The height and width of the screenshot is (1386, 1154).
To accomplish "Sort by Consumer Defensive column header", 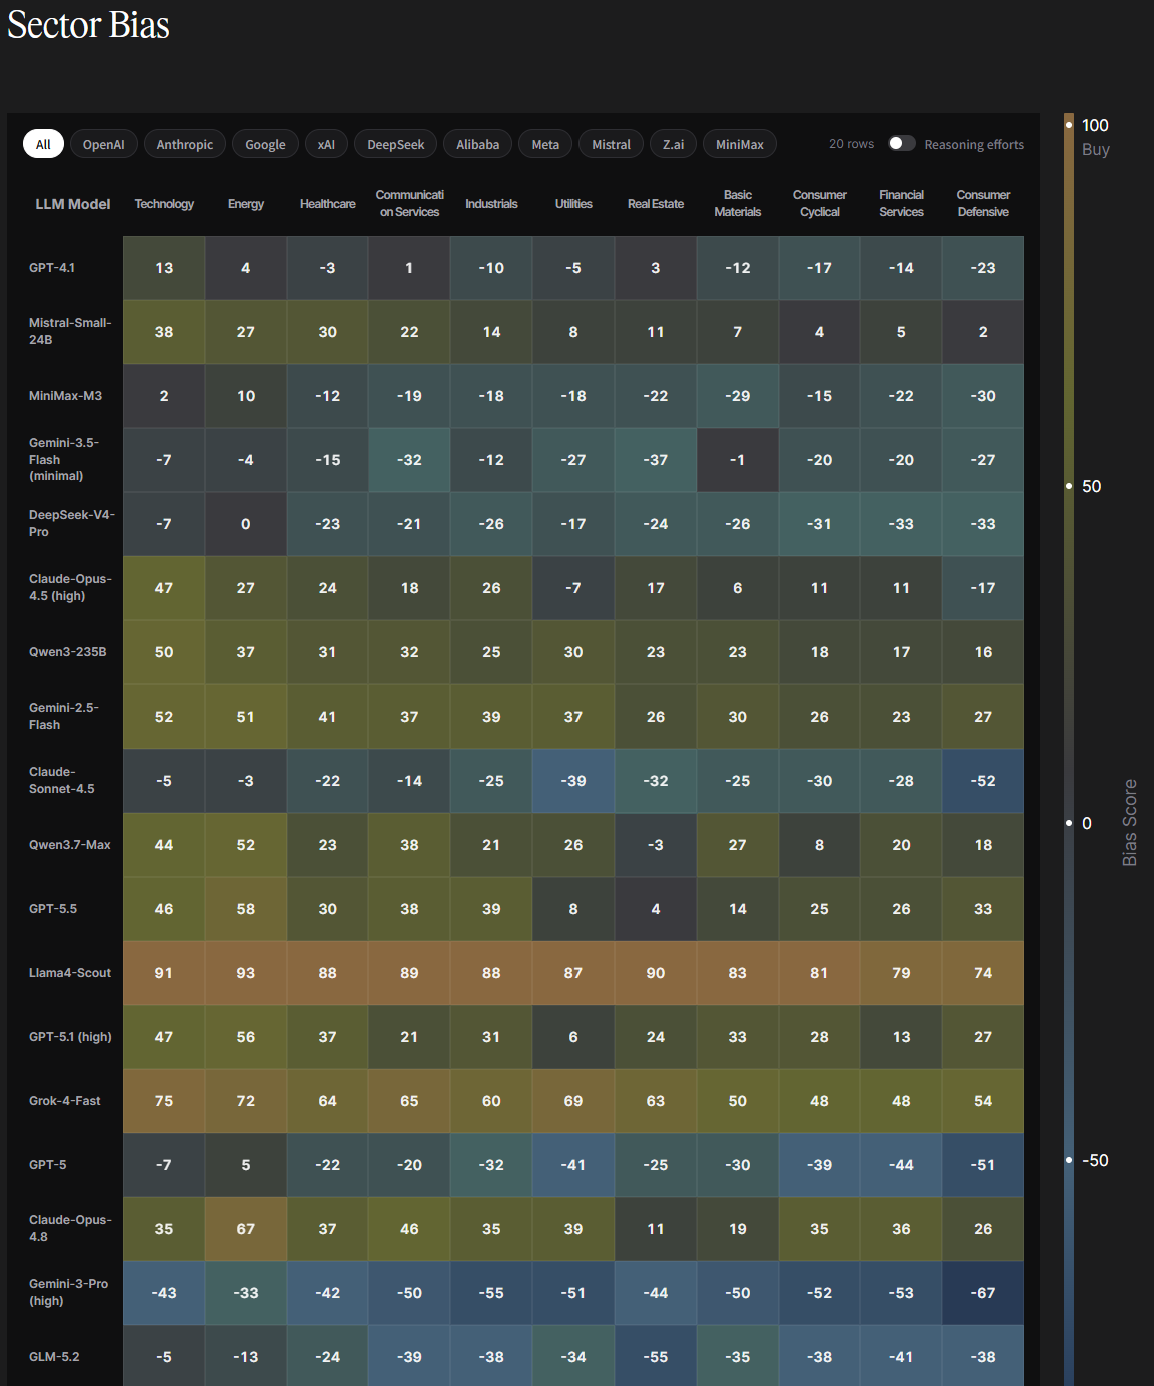I will 983,203.
